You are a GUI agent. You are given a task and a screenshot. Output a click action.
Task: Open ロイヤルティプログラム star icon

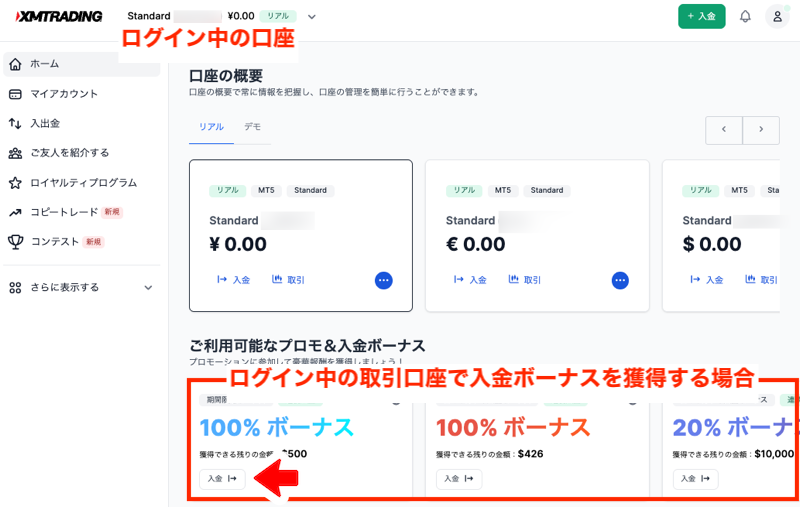point(15,183)
